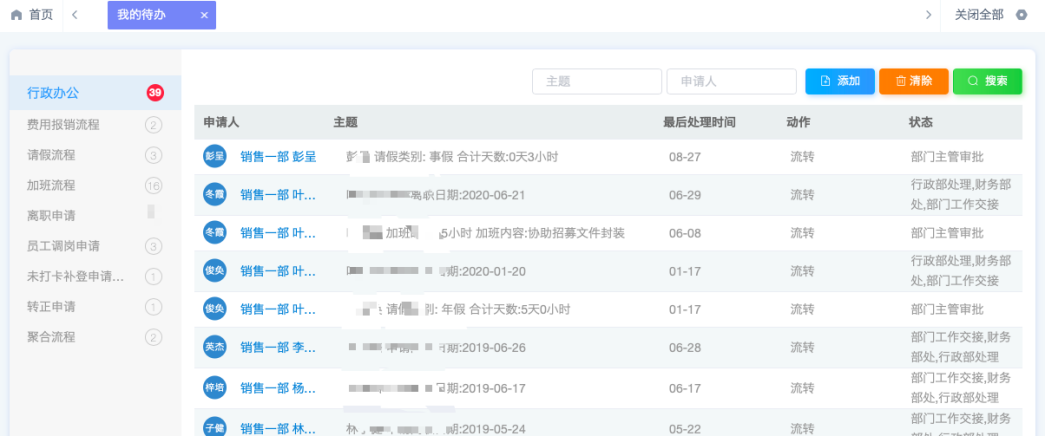The image size is (1045, 436).
Task: Open the 销售一部 彭呈 applicant link
Action: (x=278, y=156)
